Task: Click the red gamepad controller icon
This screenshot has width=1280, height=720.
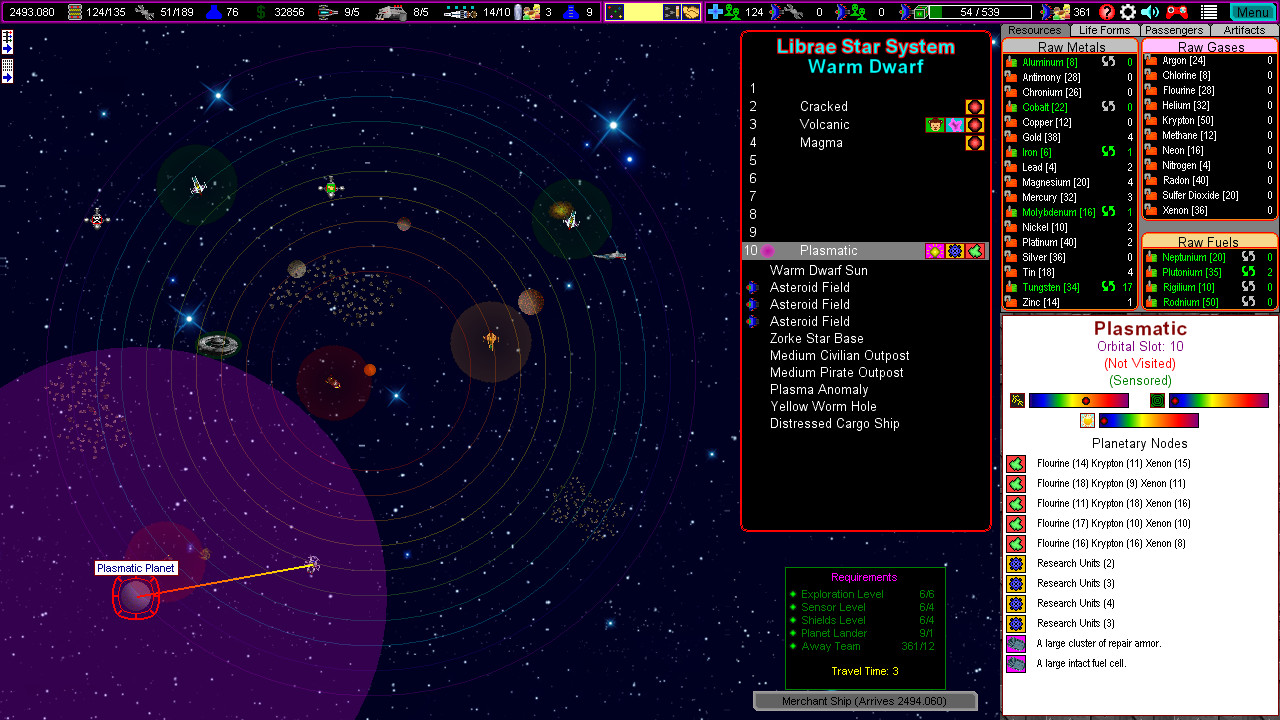Action: coord(1176,13)
